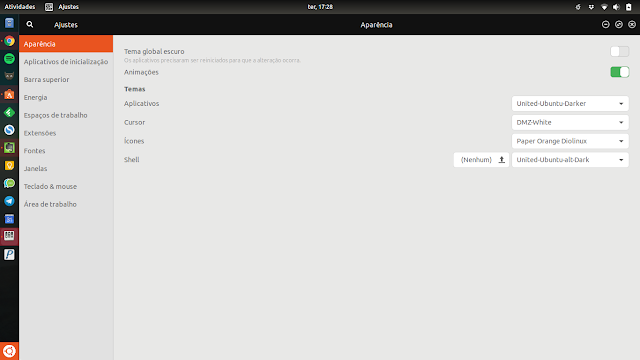Launch Telegram from the dock
640x360 pixels.
9,201
